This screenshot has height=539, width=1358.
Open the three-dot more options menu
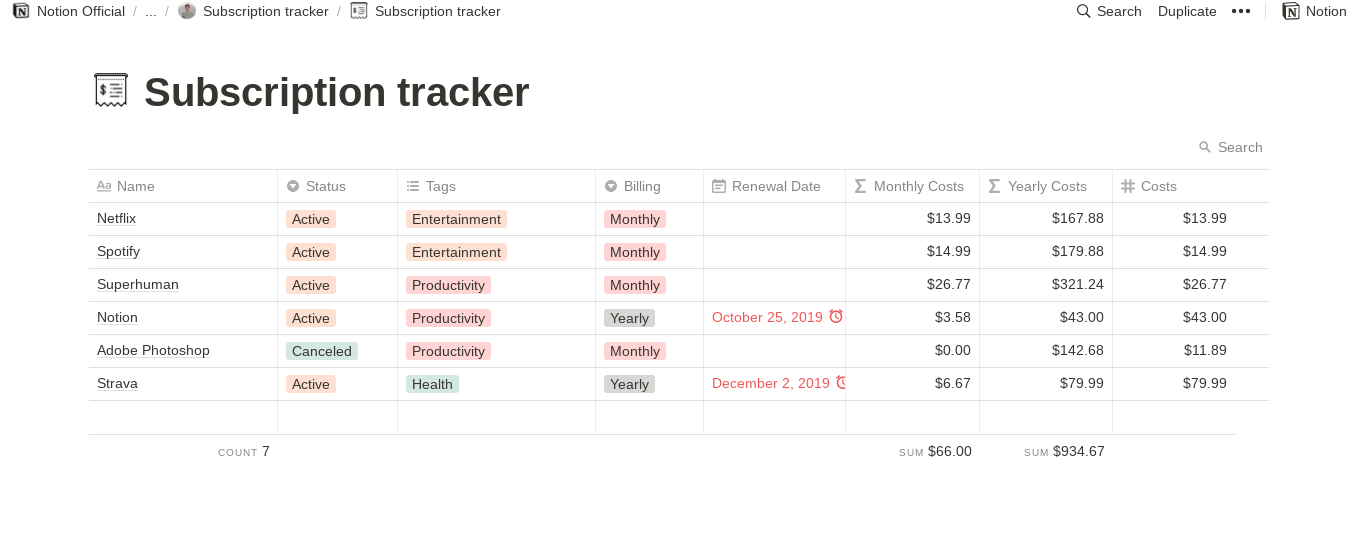[x=1241, y=11]
